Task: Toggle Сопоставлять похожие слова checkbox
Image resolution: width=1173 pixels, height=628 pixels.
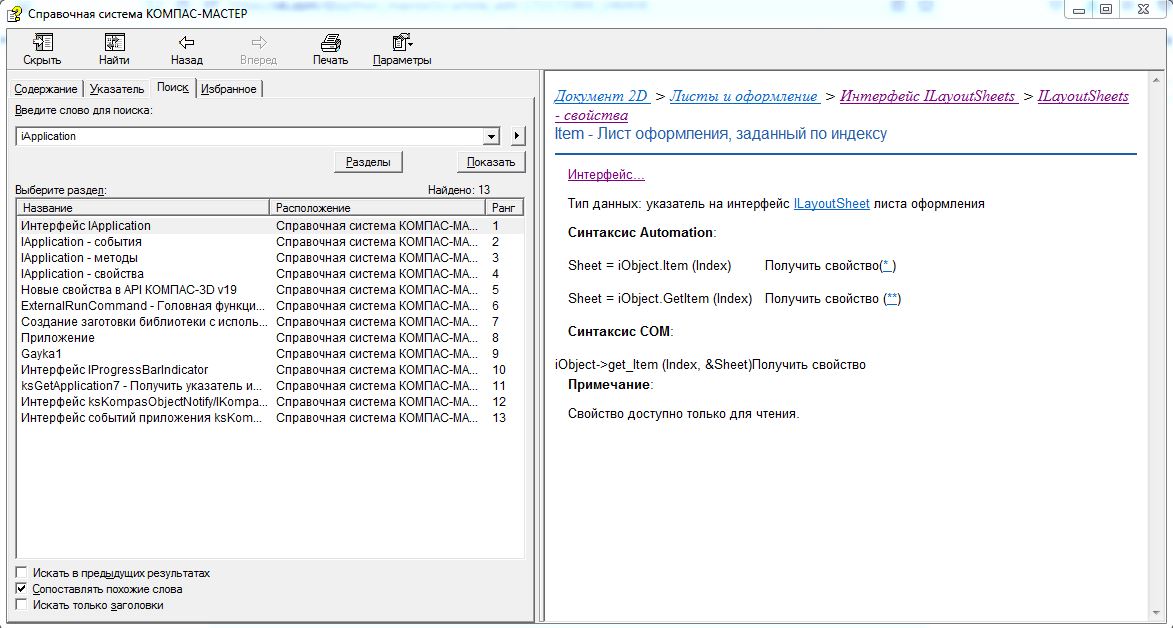Action: point(21,588)
